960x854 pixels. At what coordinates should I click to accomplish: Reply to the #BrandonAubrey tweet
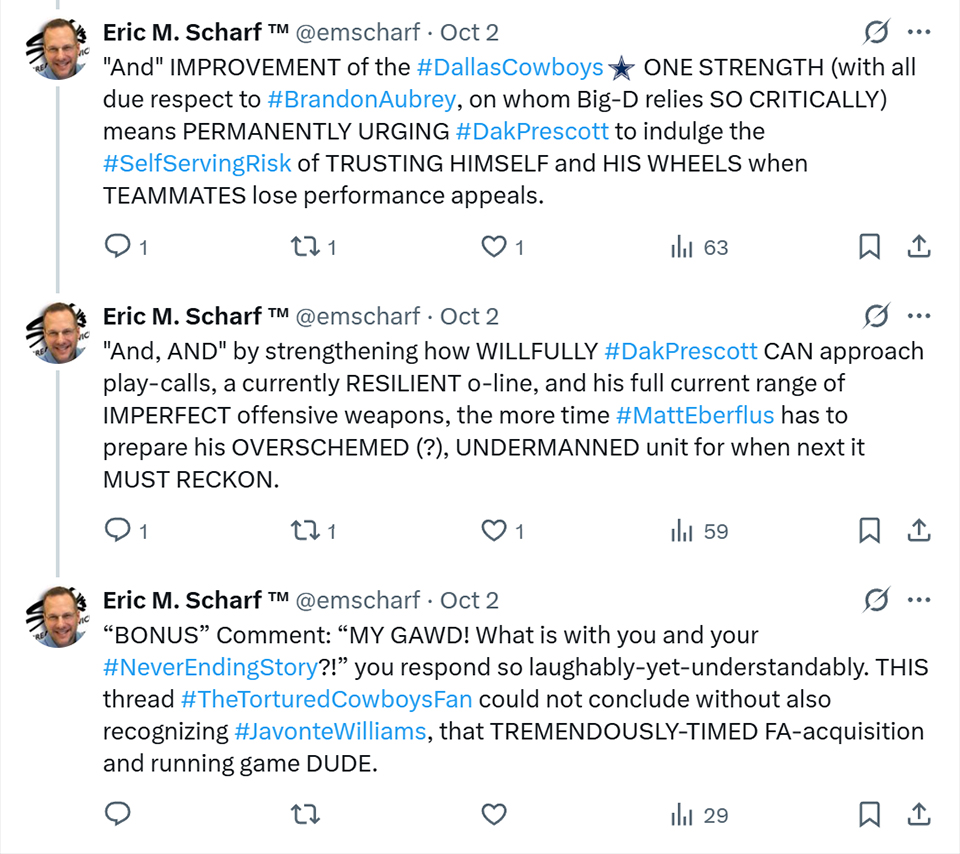pos(118,247)
